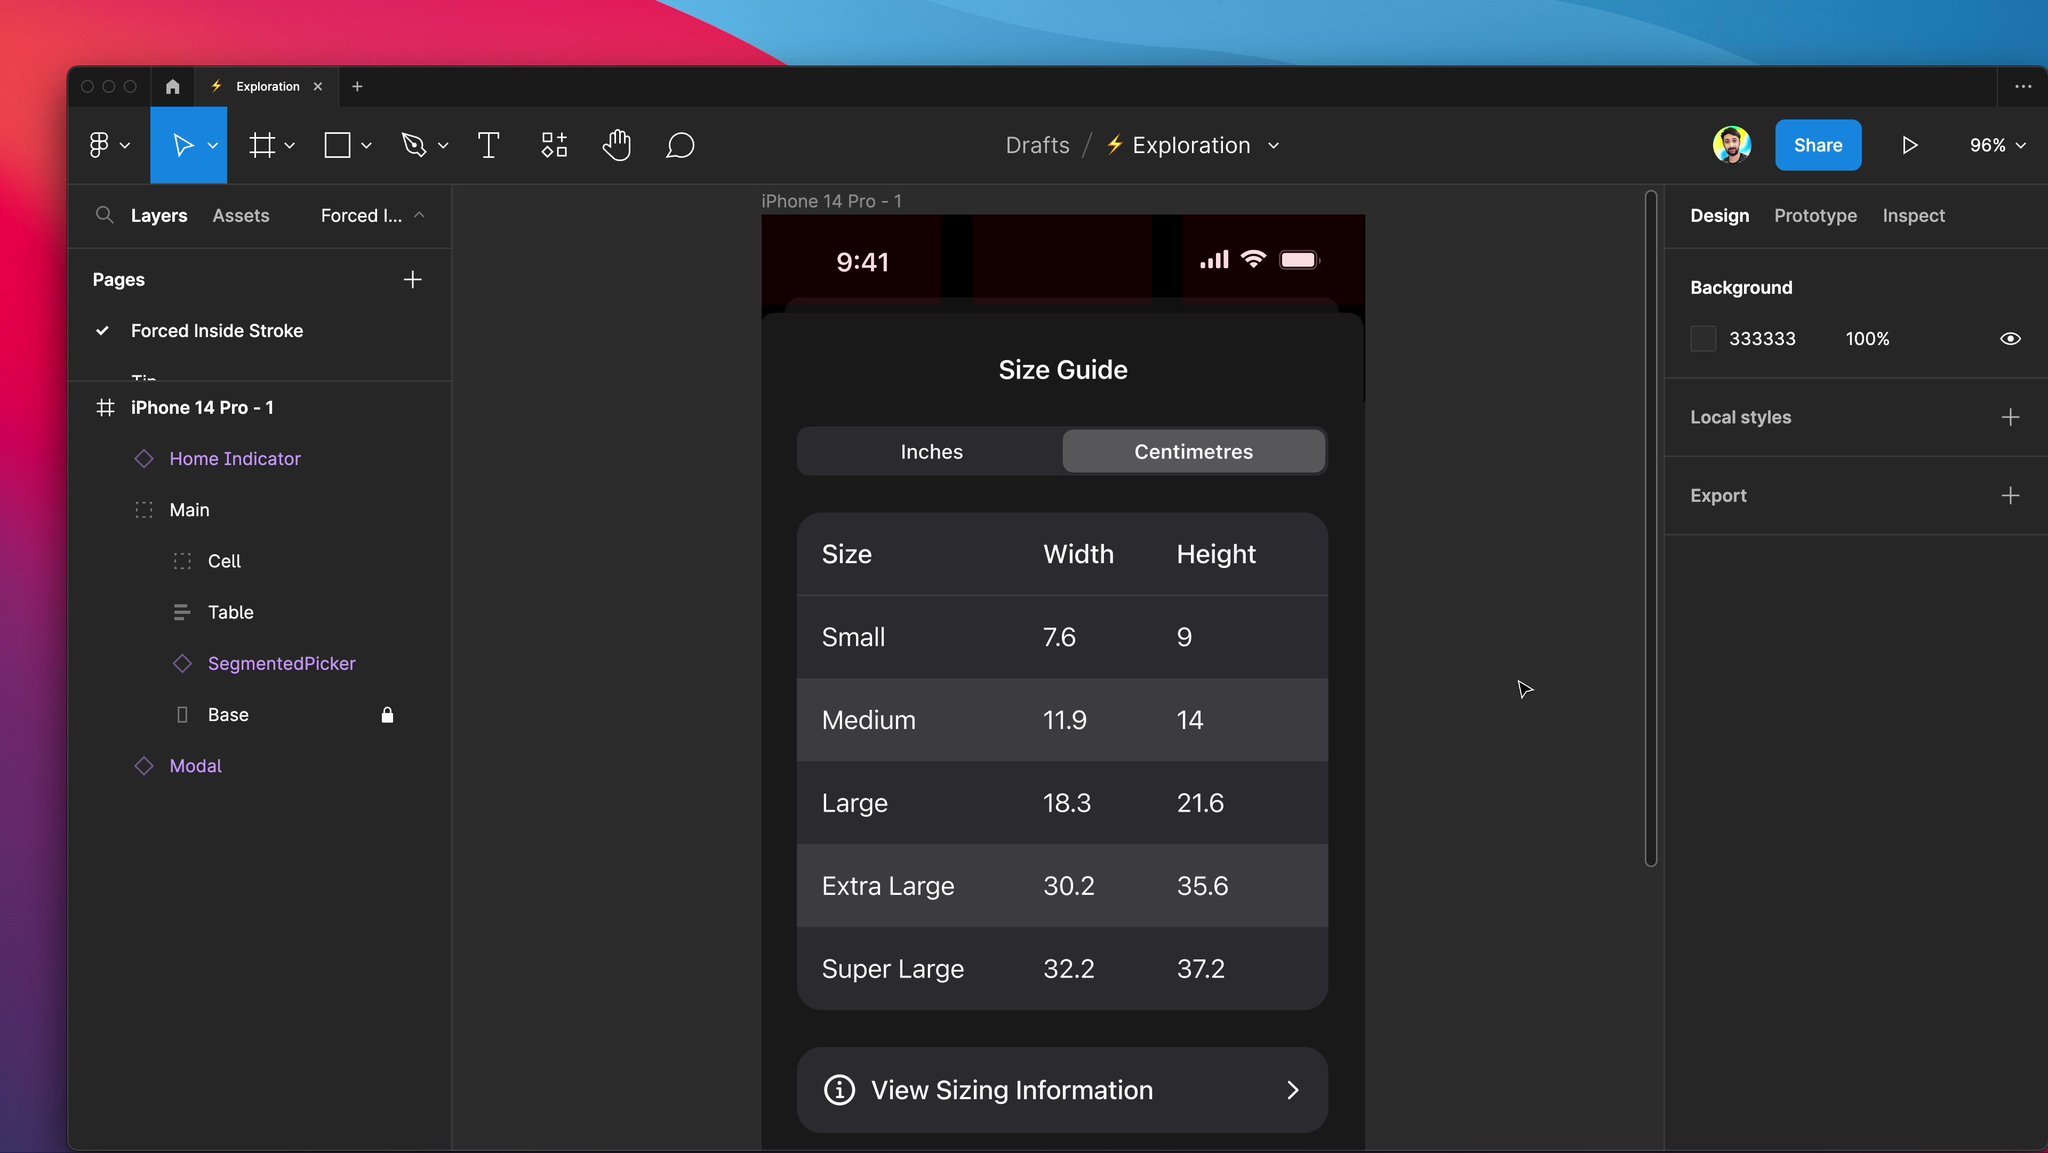This screenshot has height=1153, width=2048.
Task: Open the Figma main menu dropdown
Action: (108, 145)
